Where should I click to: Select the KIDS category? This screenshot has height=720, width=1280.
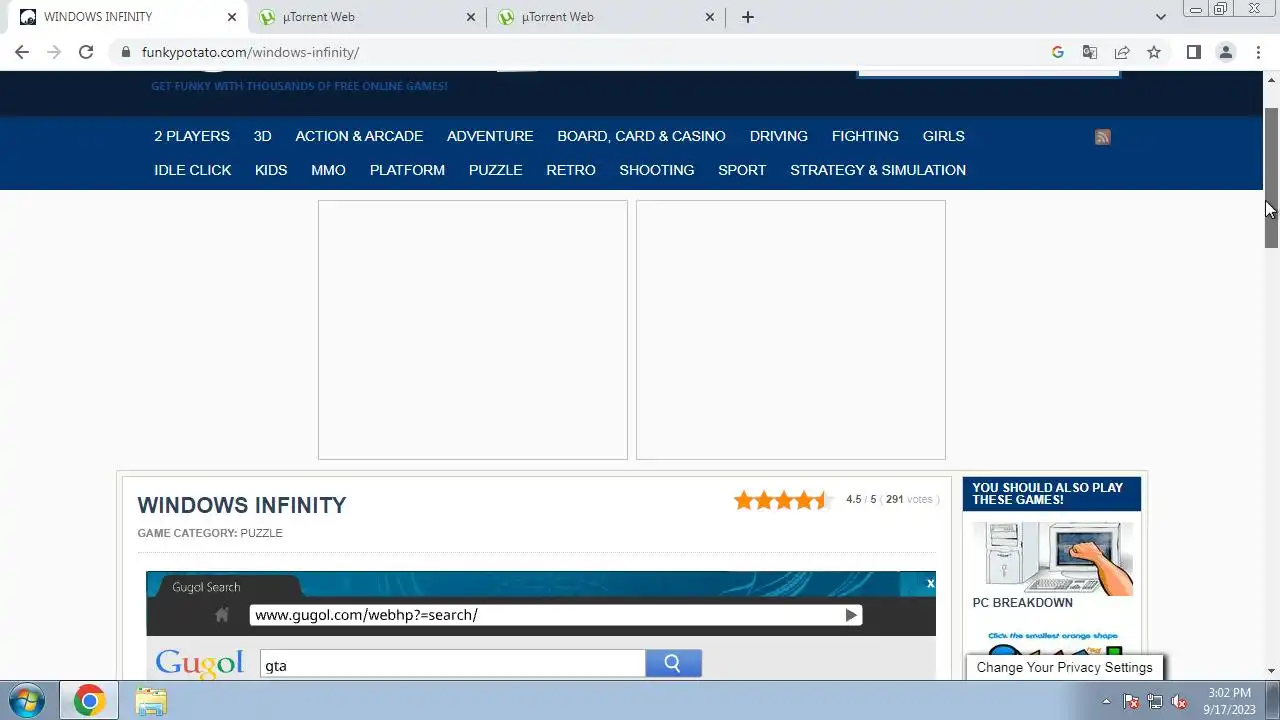pos(271,170)
